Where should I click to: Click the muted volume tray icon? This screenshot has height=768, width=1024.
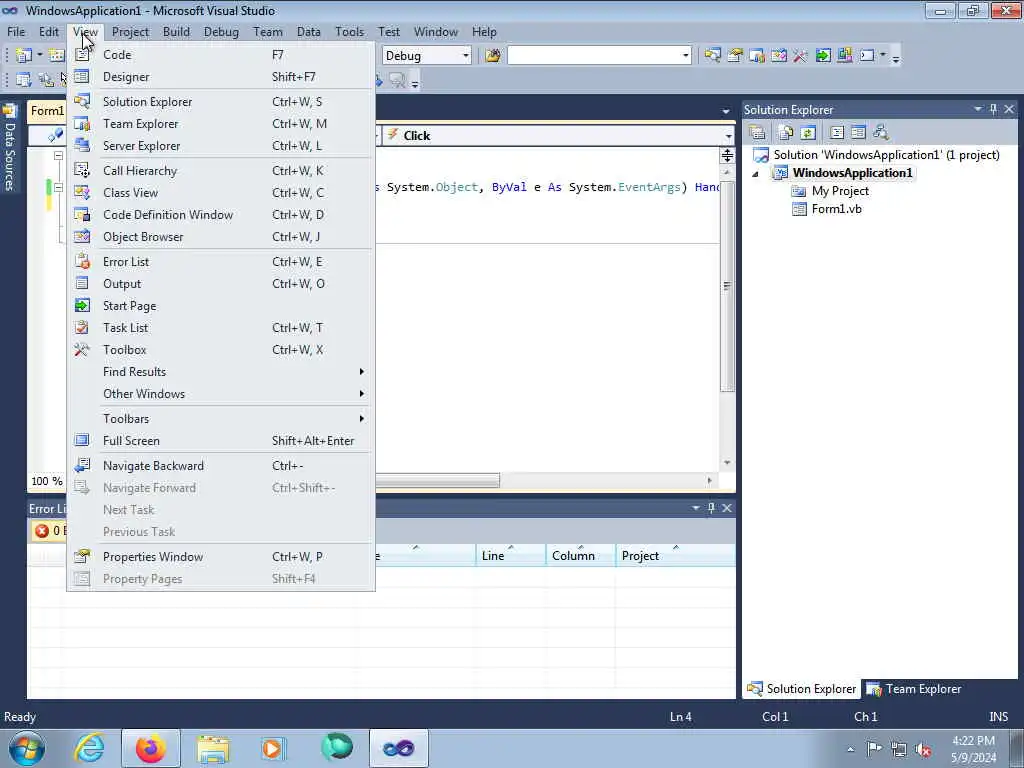[x=923, y=749]
